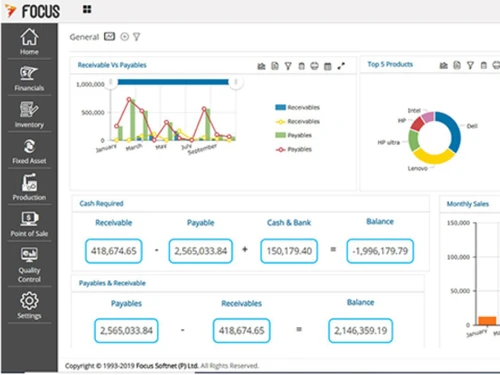Click the dashboard chart icon next to General
500x375 pixels.
[109, 36]
